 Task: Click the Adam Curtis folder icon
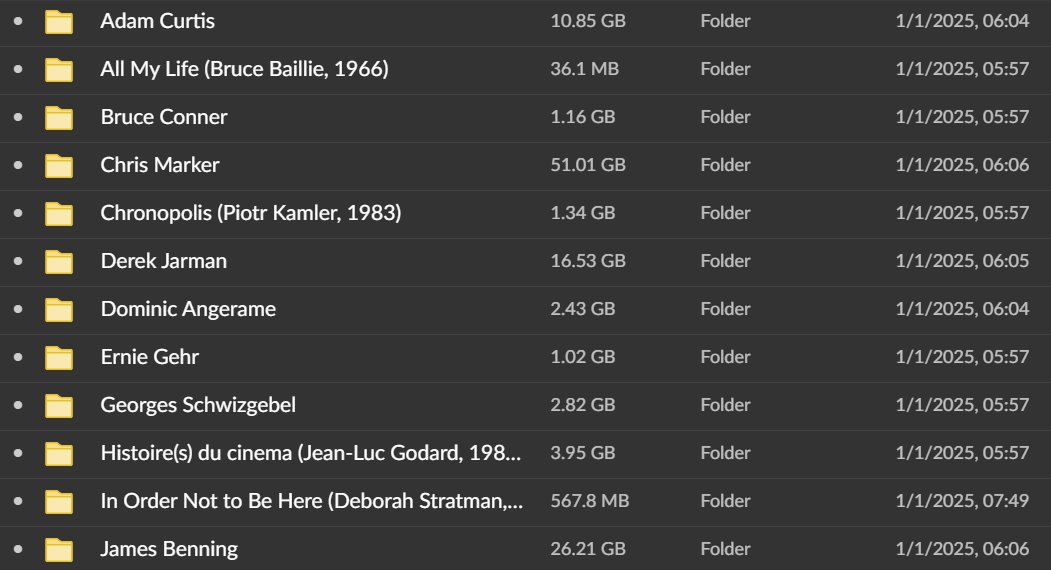pos(60,21)
